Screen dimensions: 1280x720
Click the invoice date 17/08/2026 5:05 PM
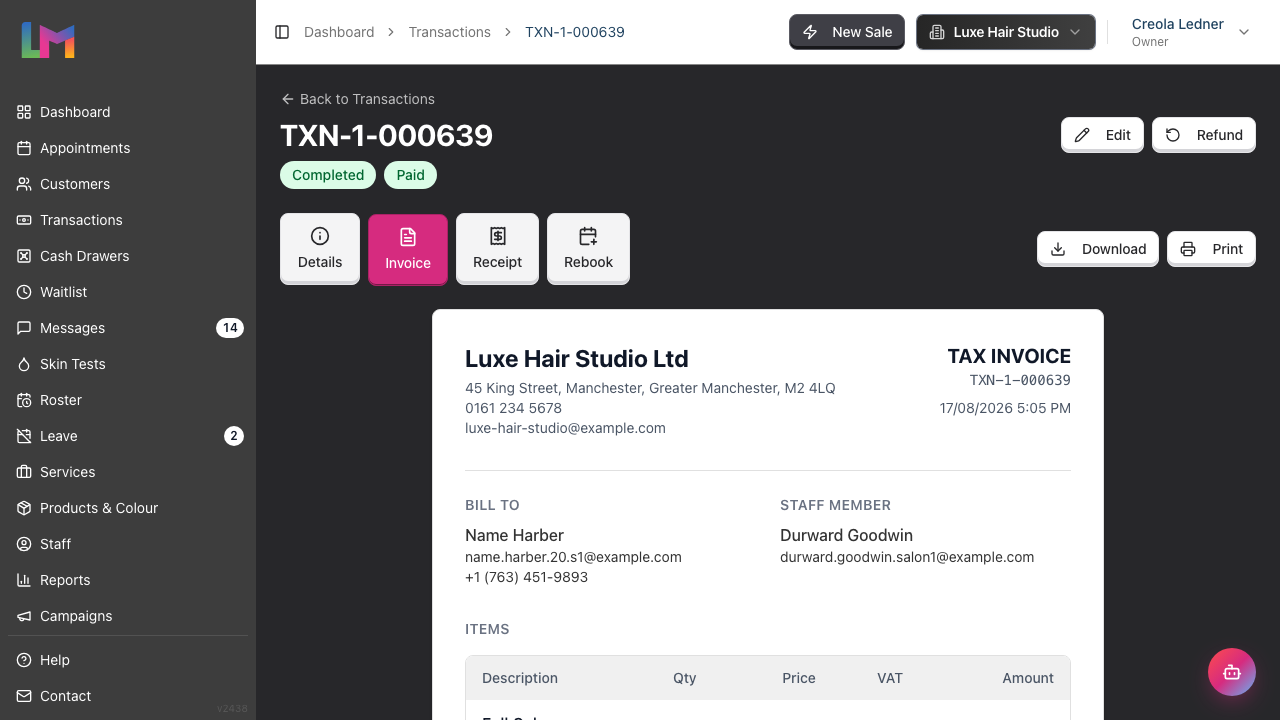[1005, 408]
